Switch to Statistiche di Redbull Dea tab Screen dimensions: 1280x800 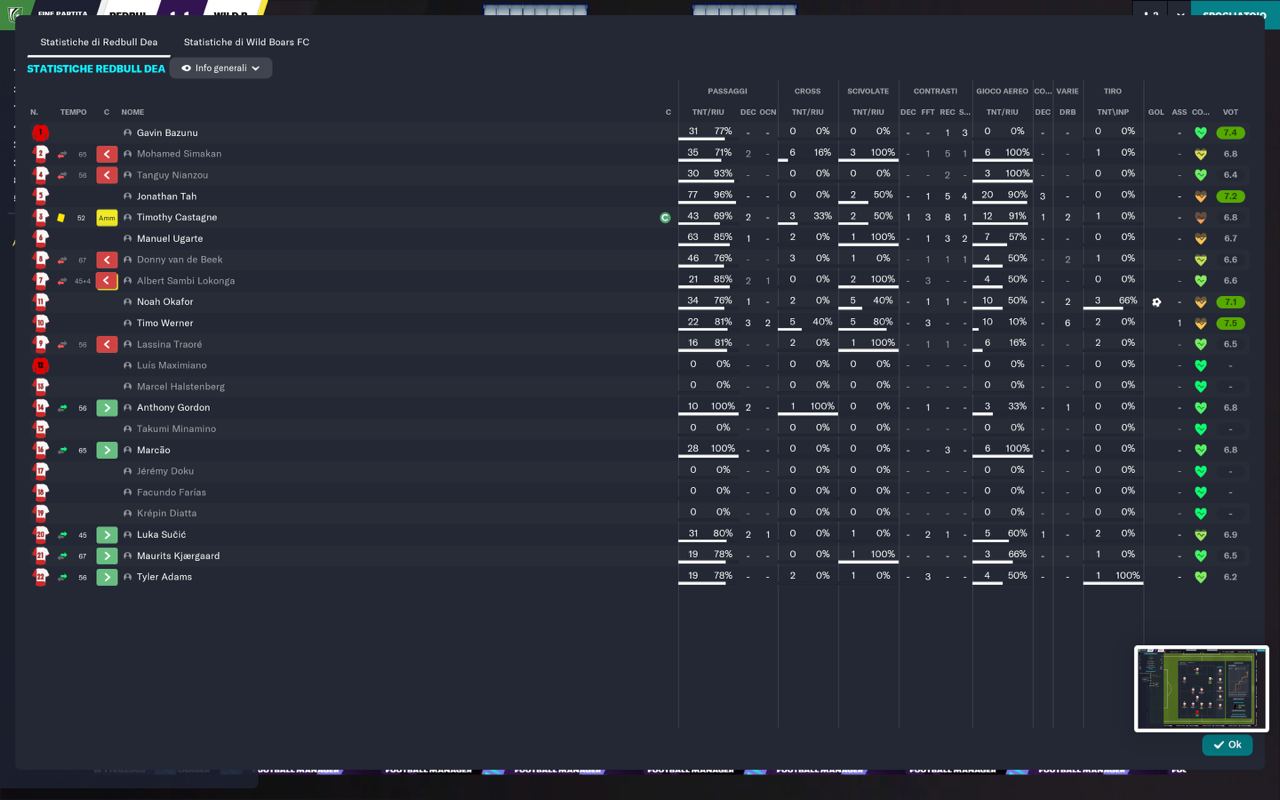coord(99,42)
